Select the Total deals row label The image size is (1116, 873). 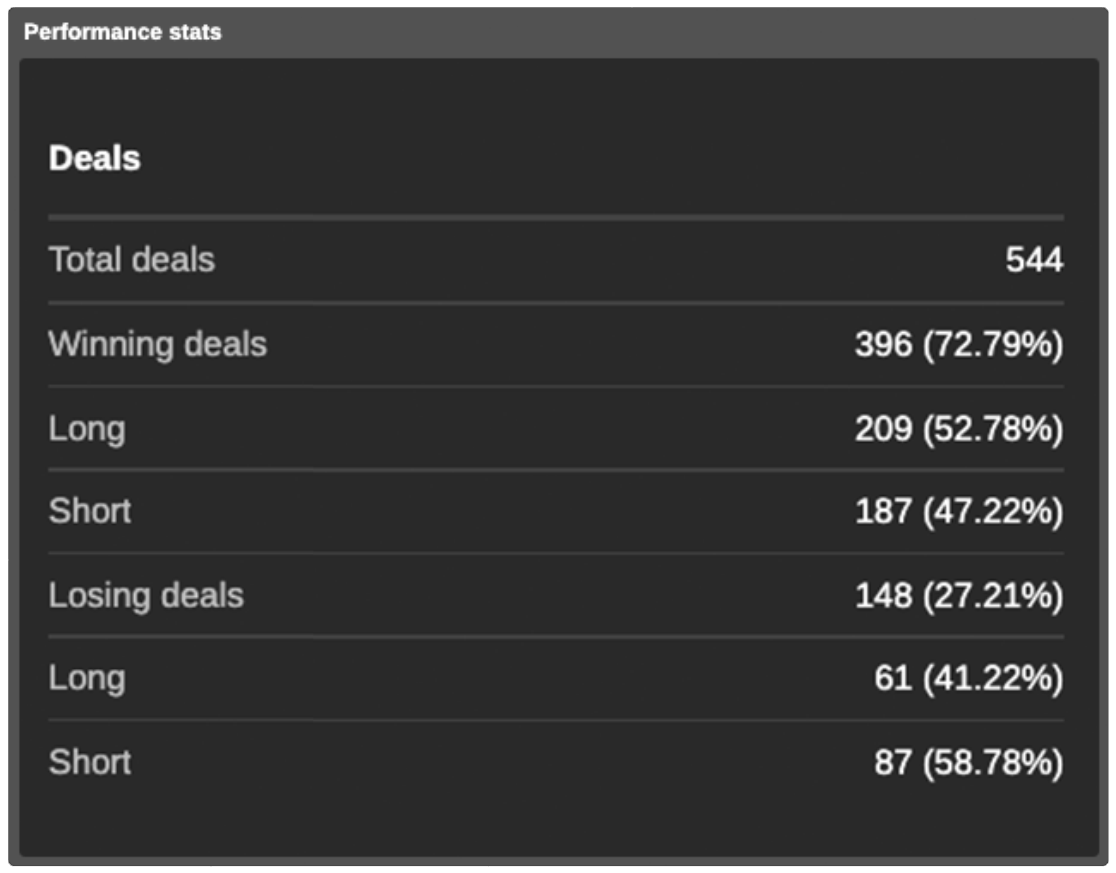point(131,260)
